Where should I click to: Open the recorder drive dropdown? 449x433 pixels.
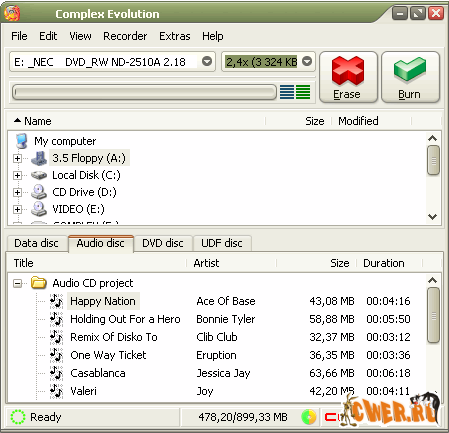point(207,61)
